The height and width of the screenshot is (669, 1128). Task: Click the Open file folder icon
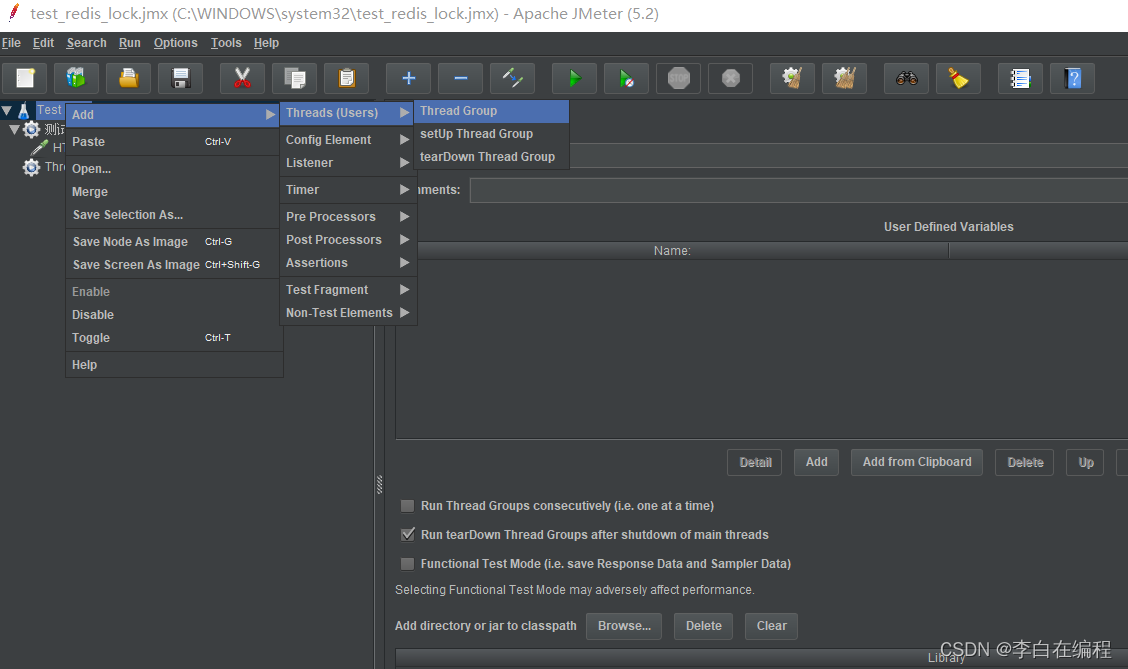tap(129, 78)
